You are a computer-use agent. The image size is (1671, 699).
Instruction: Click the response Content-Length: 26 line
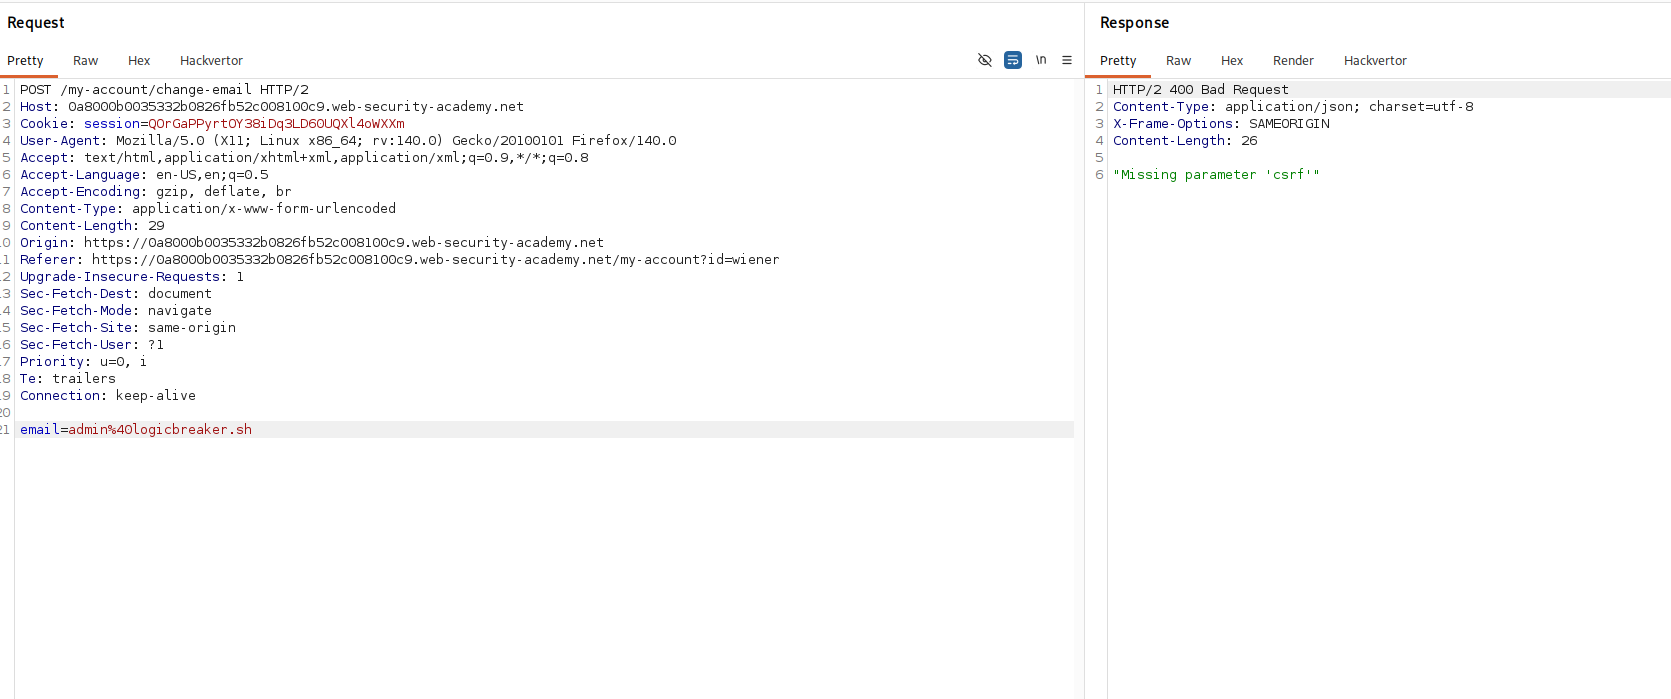point(1185,141)
